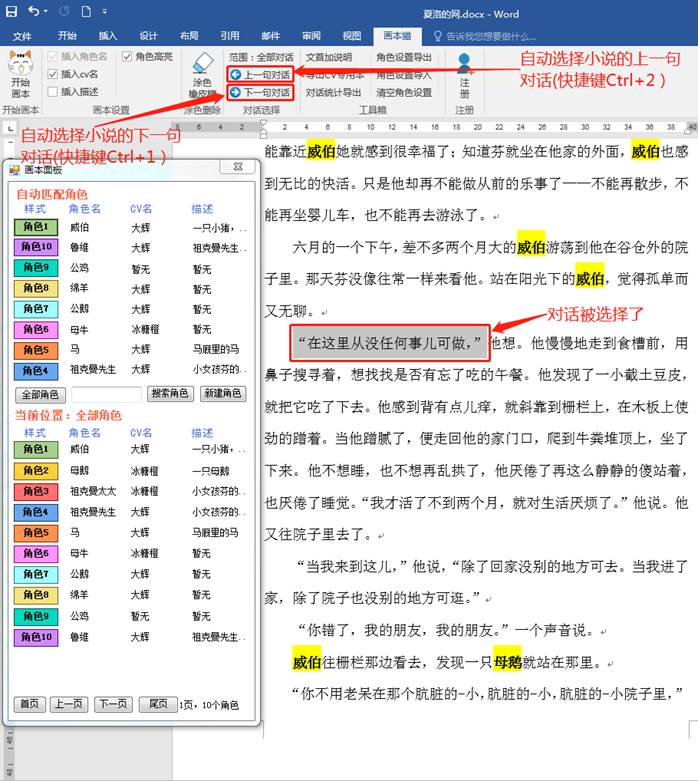This screenshot has width=698, height=781.
Task: Click the 角色1 green swatch in auto-match list
Action: (x=36, y=227)
